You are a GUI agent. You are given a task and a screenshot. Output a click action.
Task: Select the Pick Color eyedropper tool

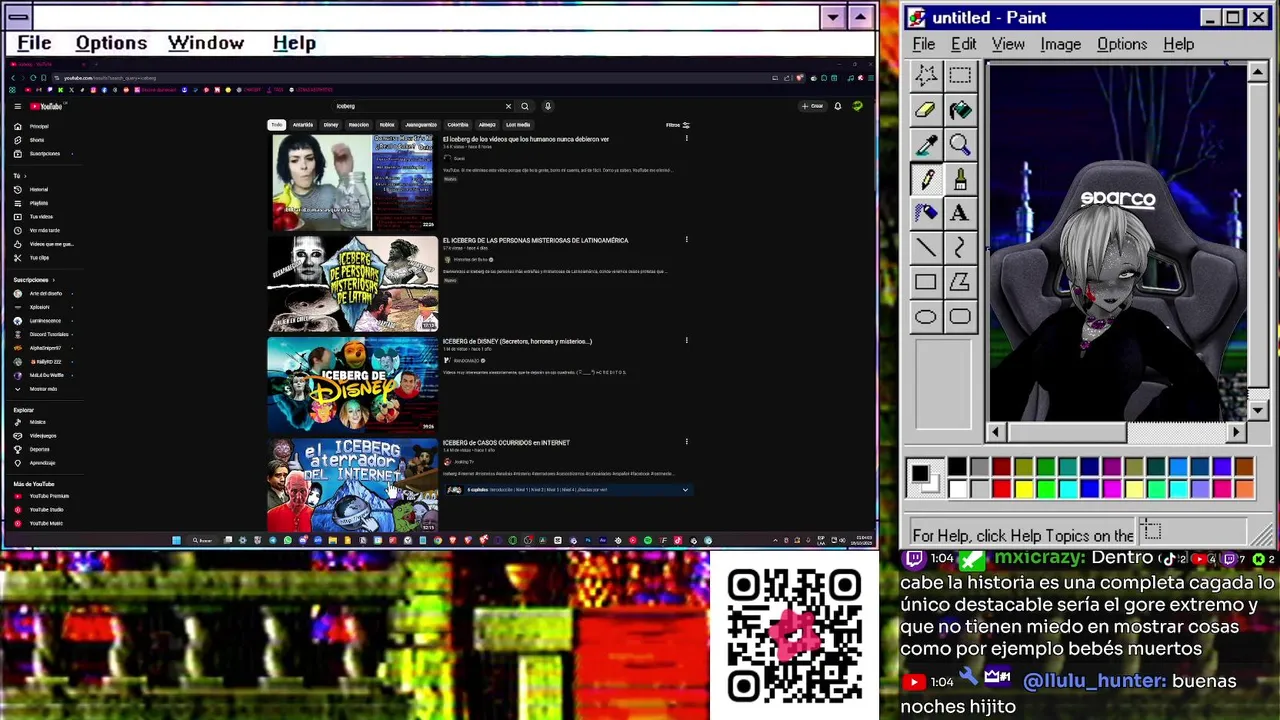point(925,146)
